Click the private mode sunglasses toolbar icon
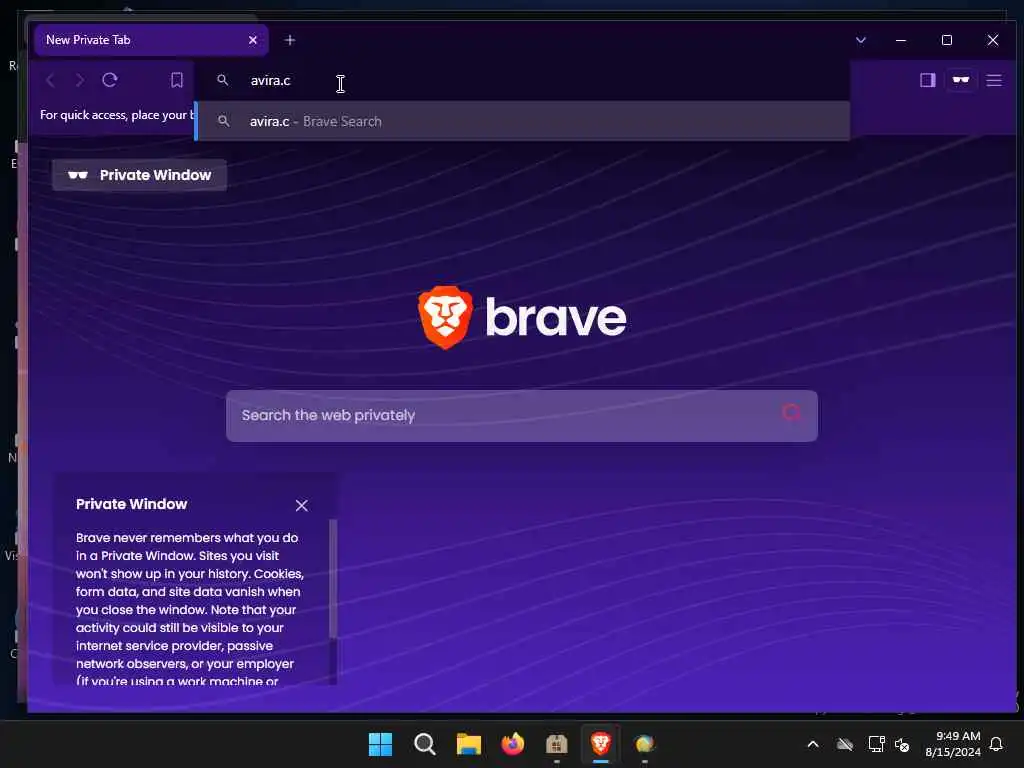This screenshot has width=1024, height=768. [961, 80]
